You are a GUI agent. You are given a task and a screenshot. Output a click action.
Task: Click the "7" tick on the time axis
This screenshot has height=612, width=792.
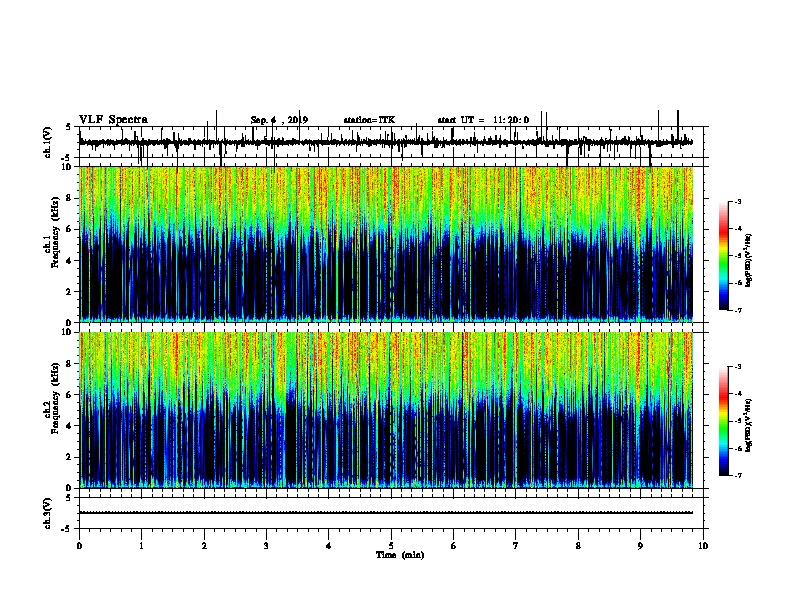516,546
